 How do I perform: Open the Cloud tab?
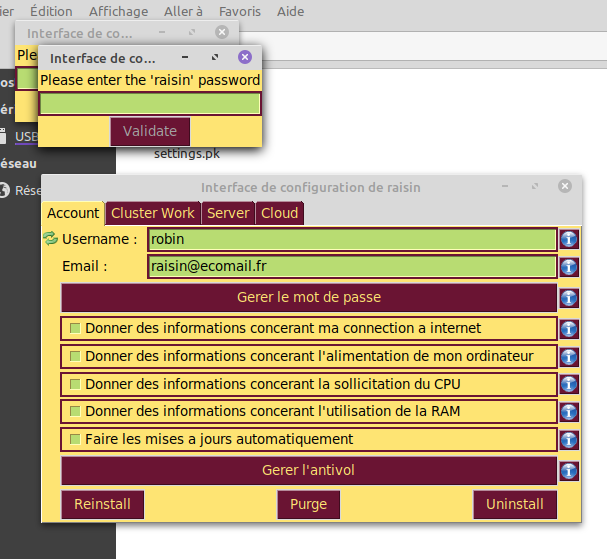(x=279, y=213)
